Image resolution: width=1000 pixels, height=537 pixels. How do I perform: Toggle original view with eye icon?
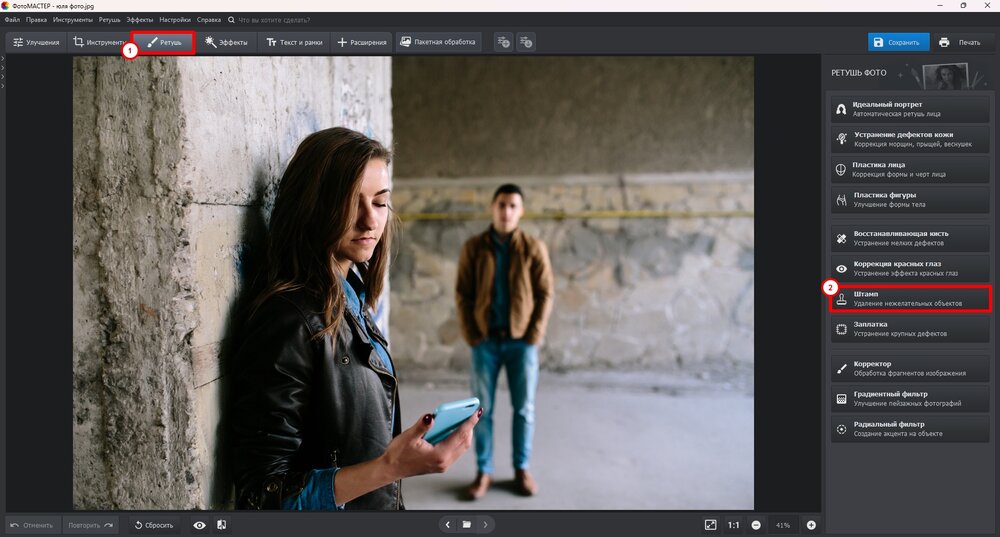(199, 525)
